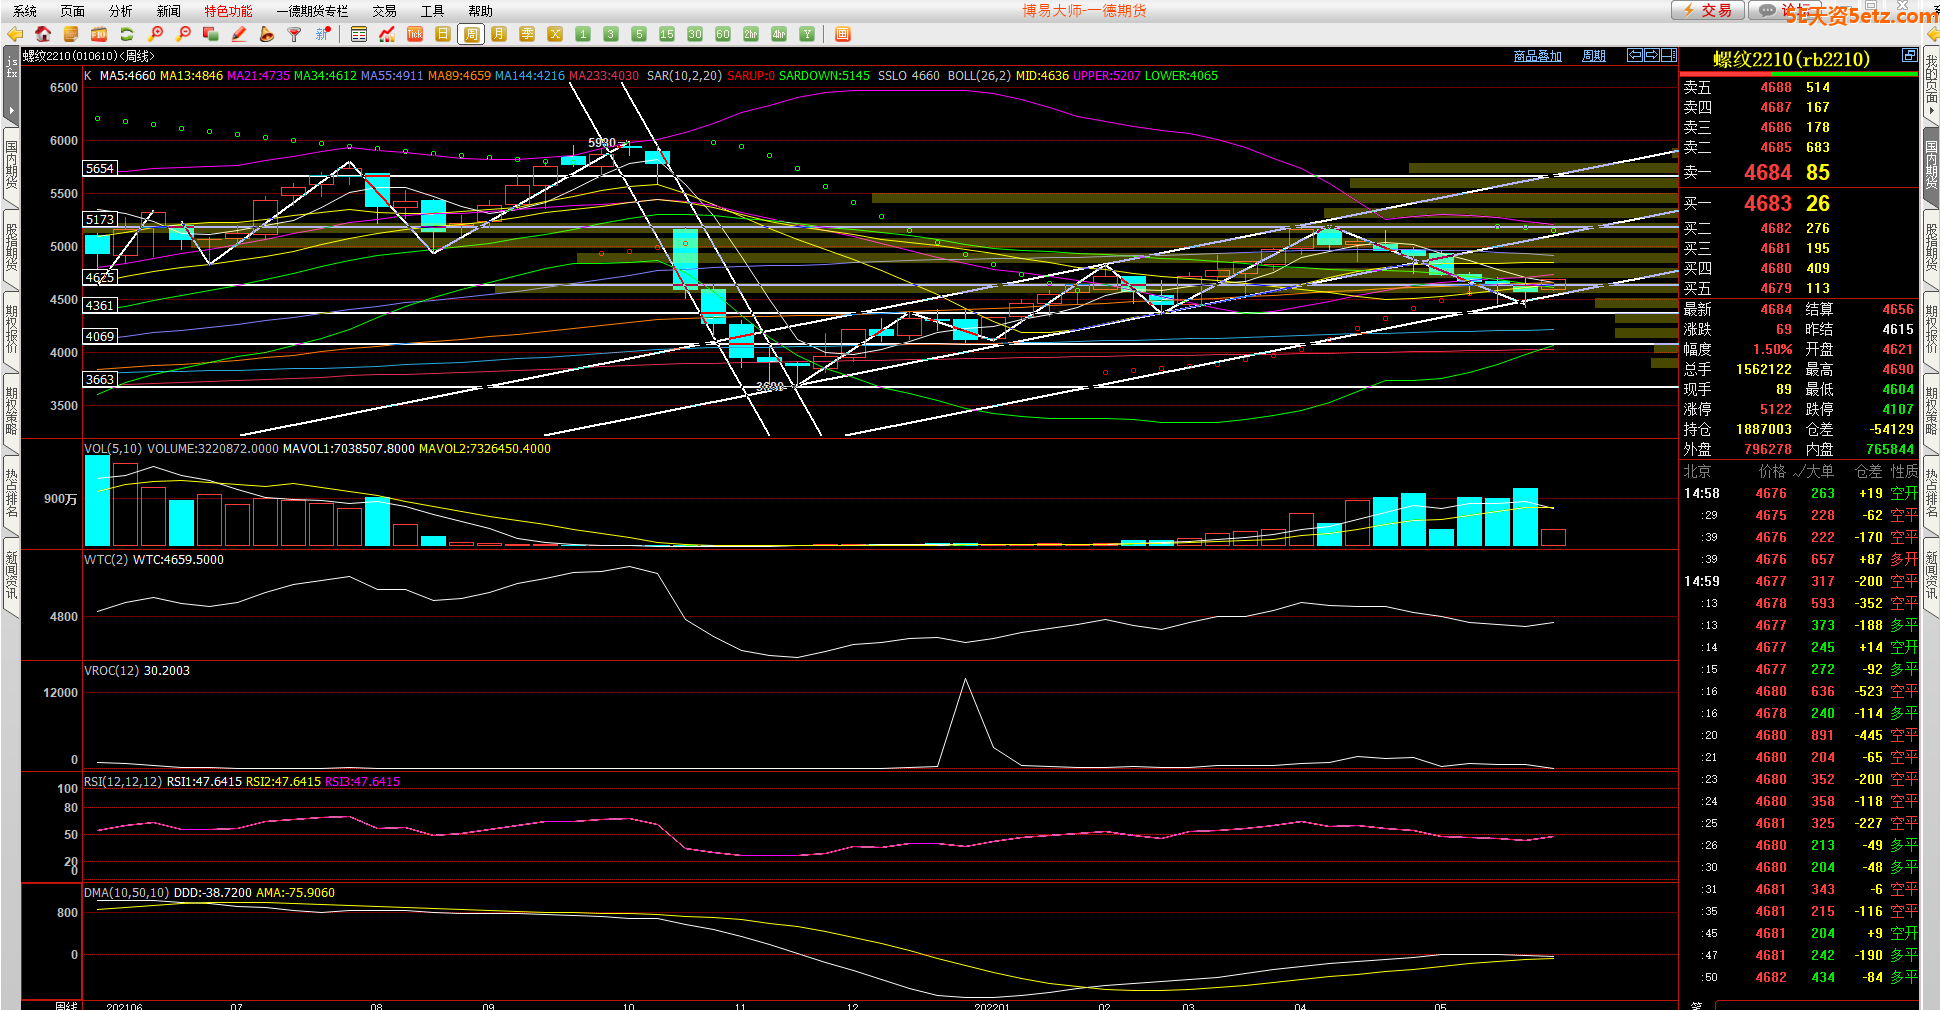This screenshot has height=1010, width=1940.
Task: Select the 30 minute period
Action: [695, 34]
